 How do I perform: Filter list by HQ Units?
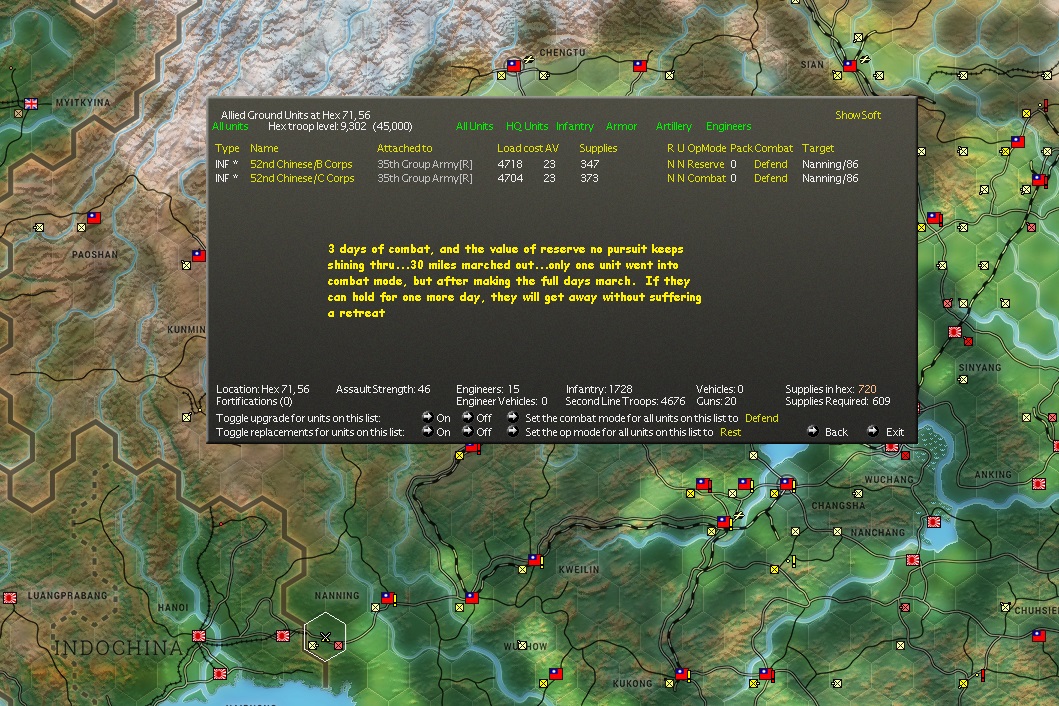pyautogui.click(x=527, y=126)
